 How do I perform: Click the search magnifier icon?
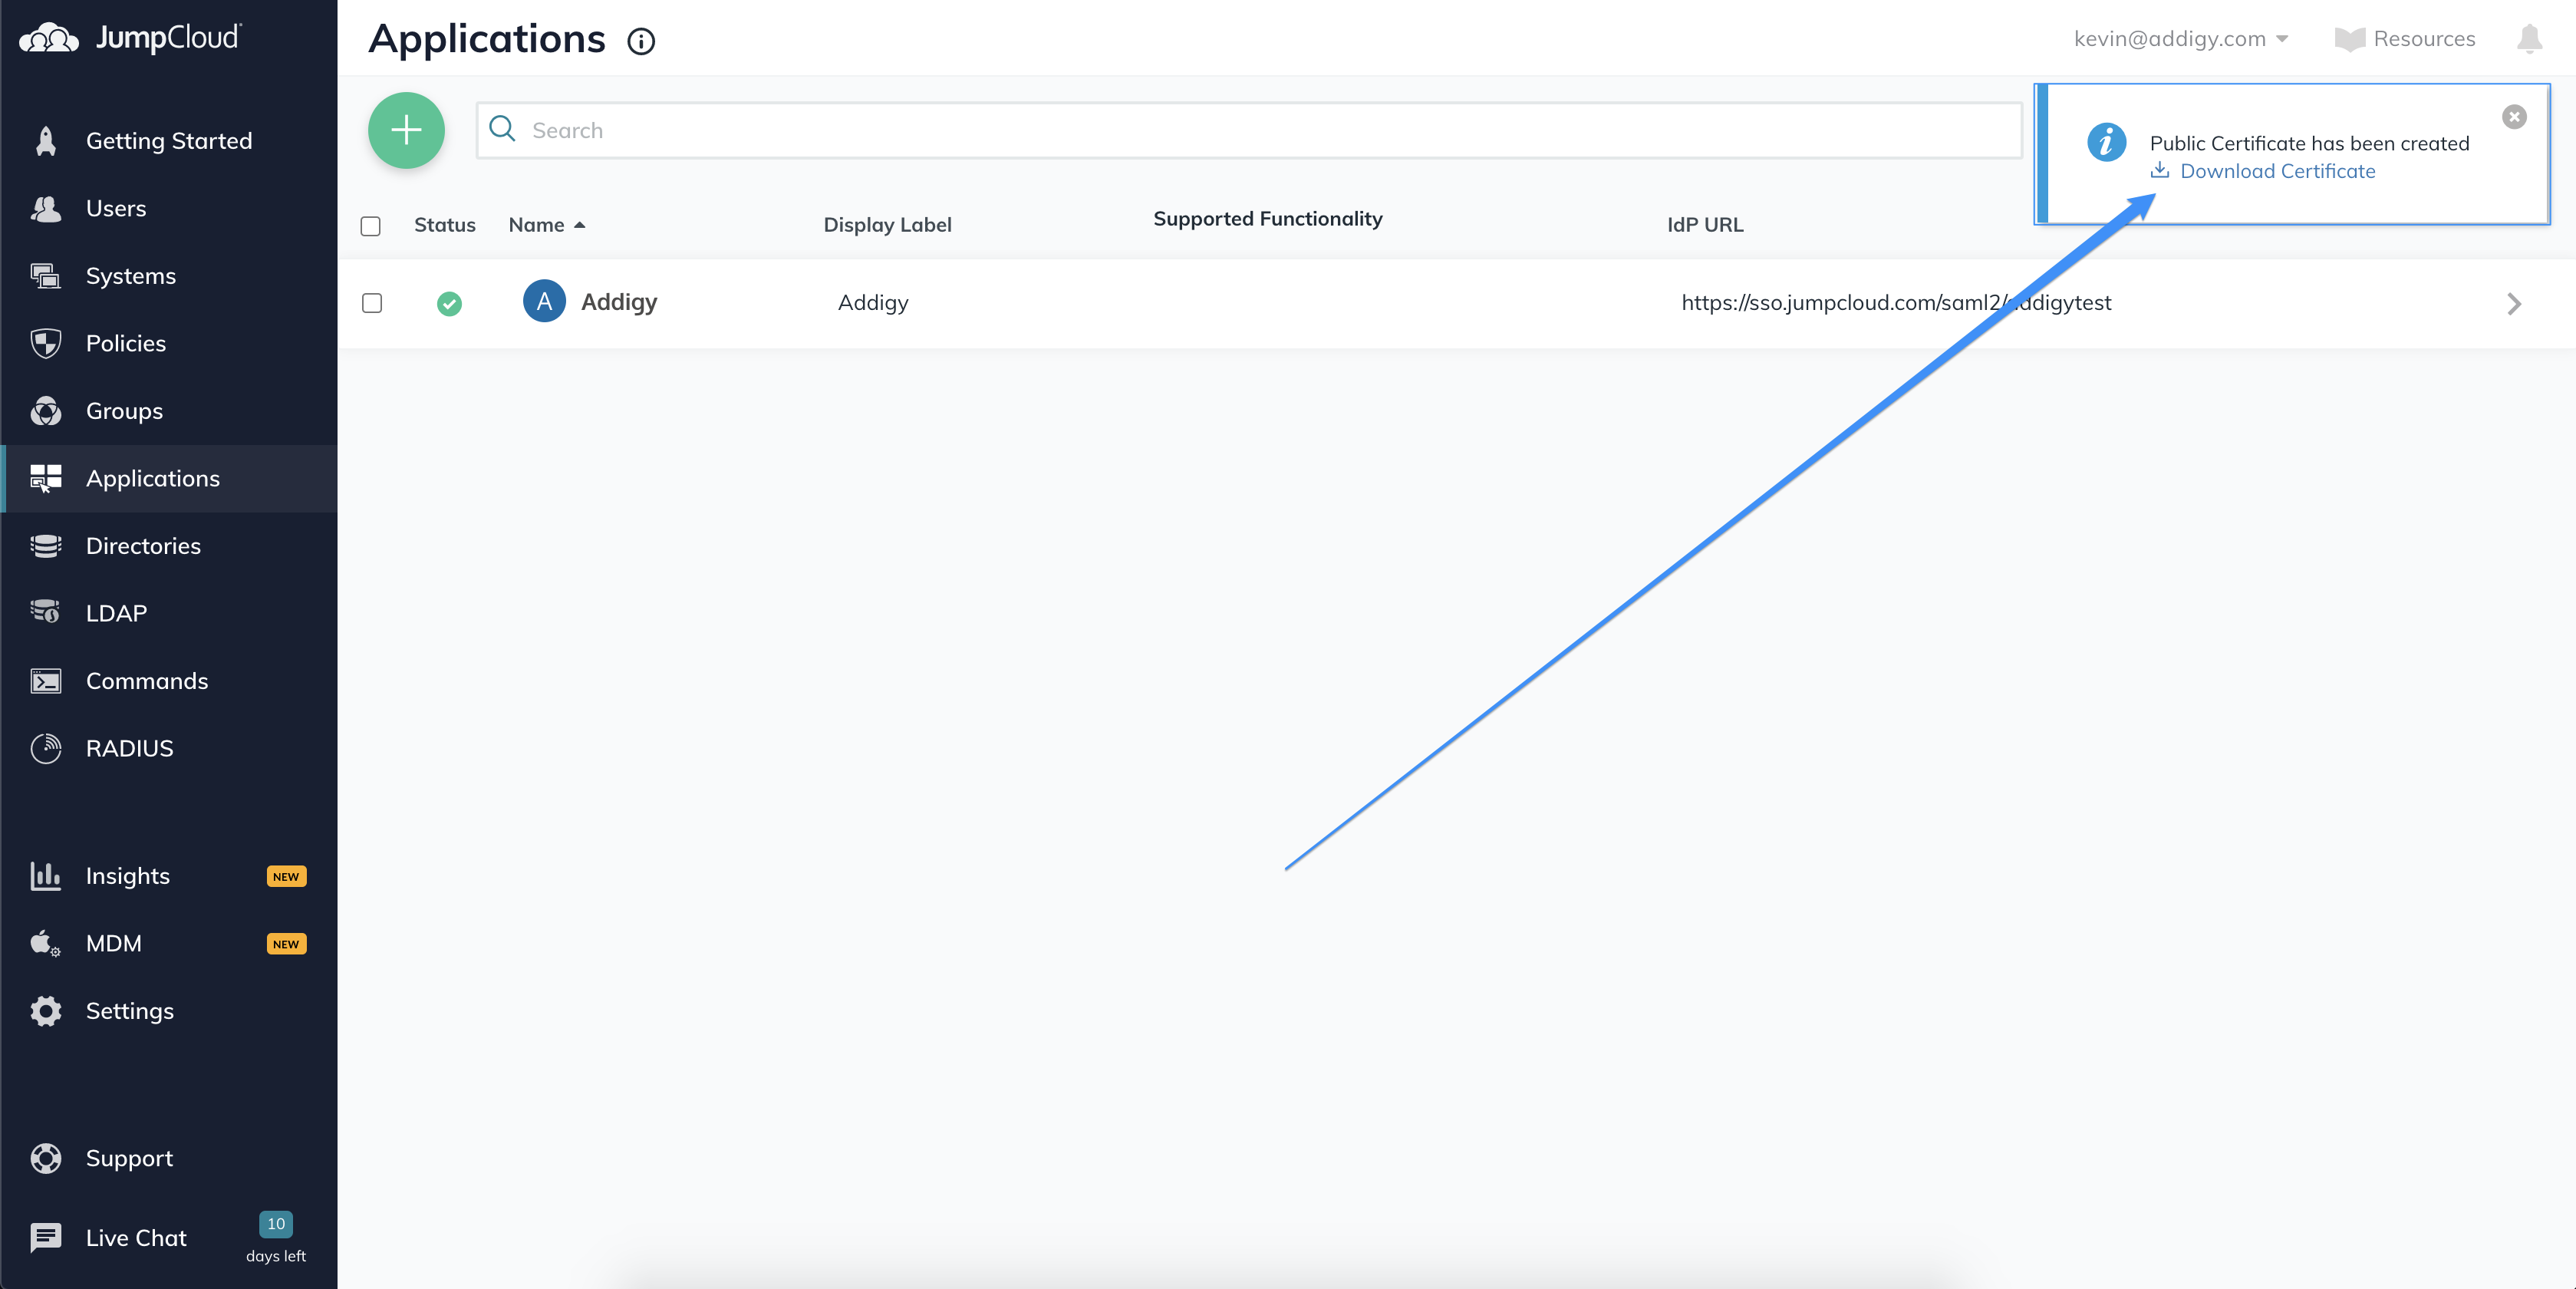tap(502, 129)
